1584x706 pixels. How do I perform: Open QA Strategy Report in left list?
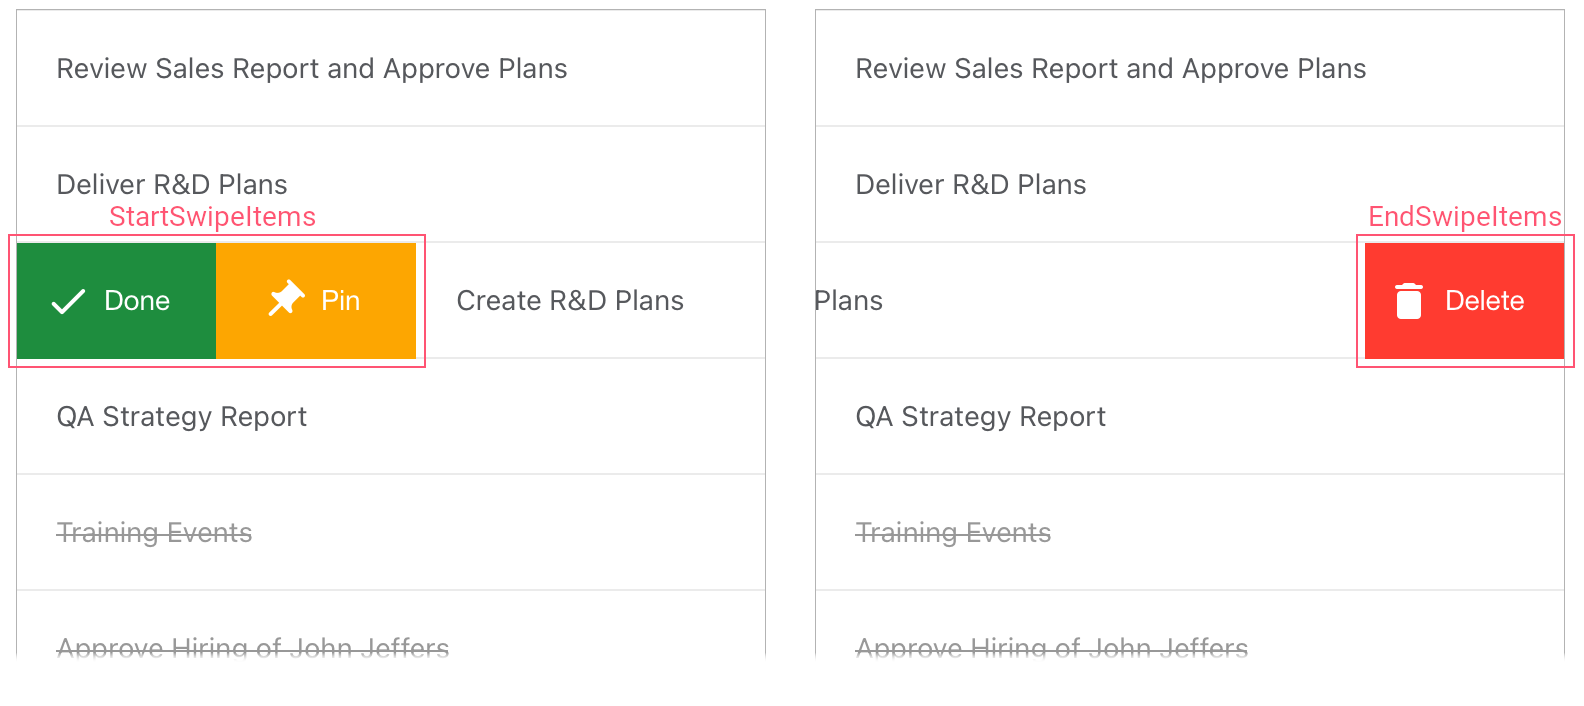point(182,417)
